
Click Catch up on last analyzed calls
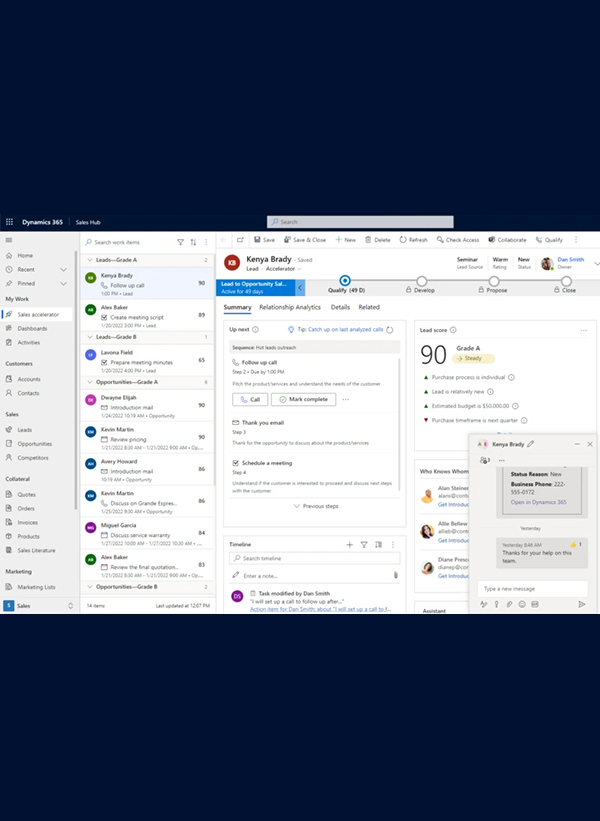tap(345, 330)
